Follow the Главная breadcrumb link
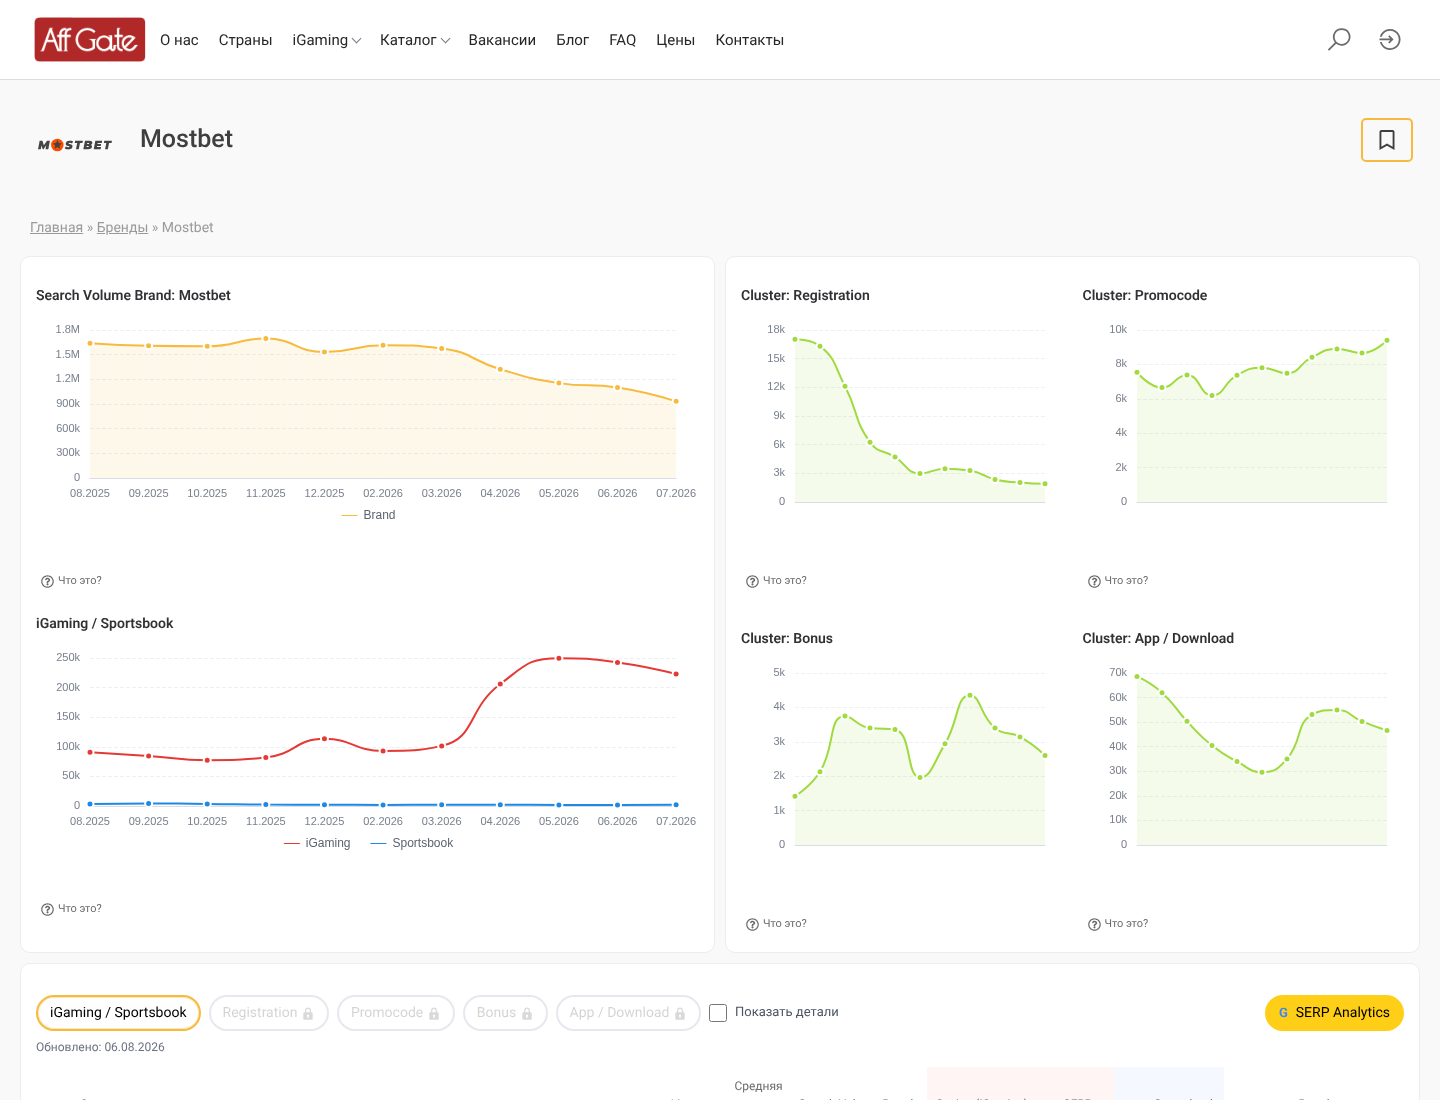 coord(56,227)
